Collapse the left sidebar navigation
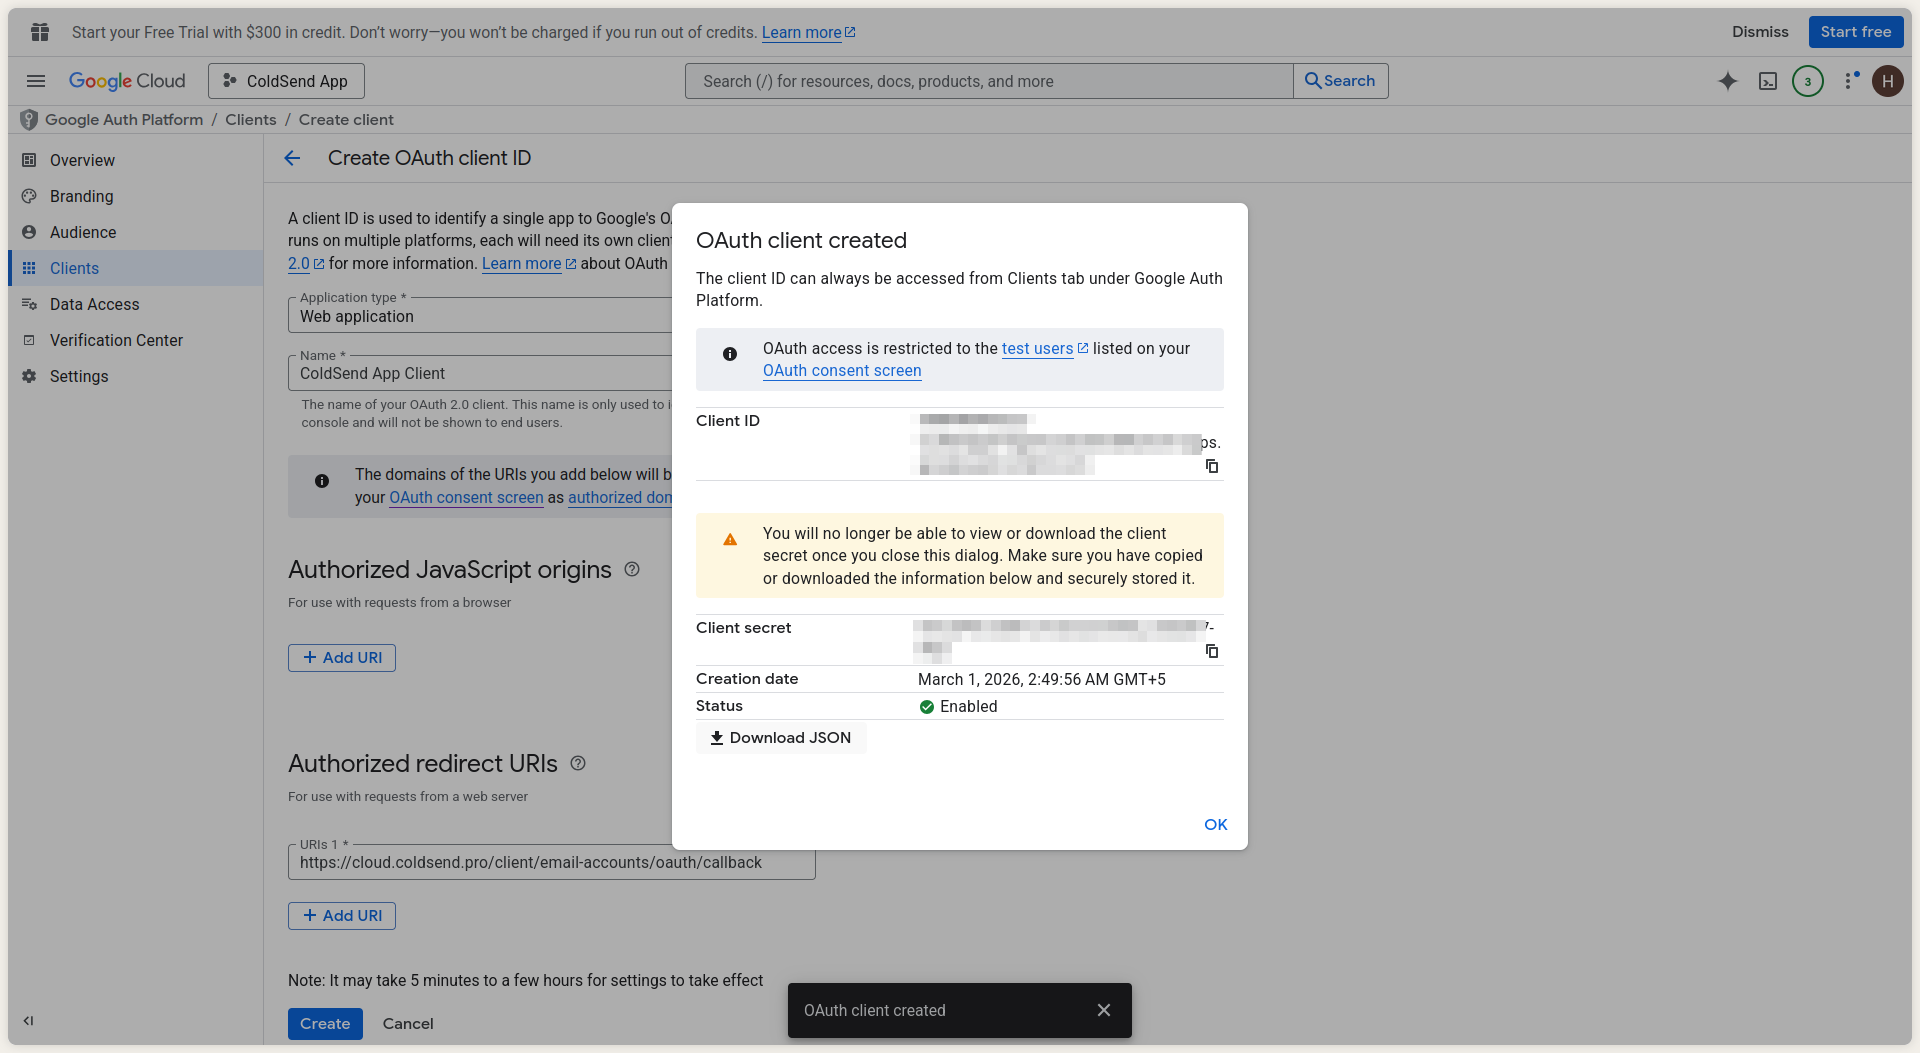Screen dimensions: 1920x1053 pos(28,1021)
